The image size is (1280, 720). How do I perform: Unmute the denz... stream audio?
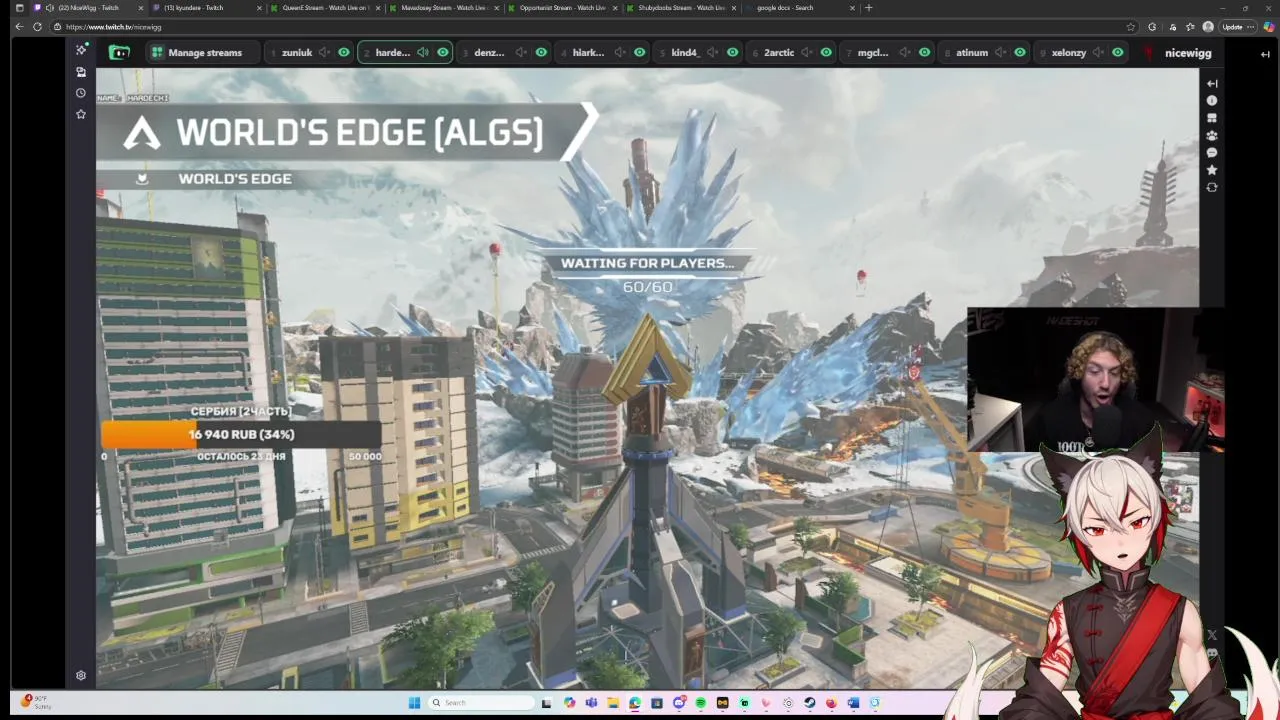[522, 52]
